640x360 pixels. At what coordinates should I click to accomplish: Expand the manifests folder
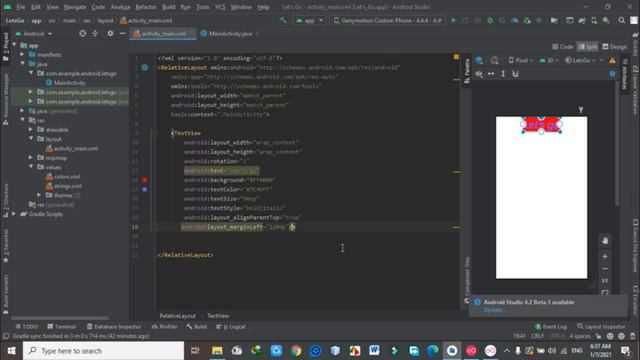23,54
